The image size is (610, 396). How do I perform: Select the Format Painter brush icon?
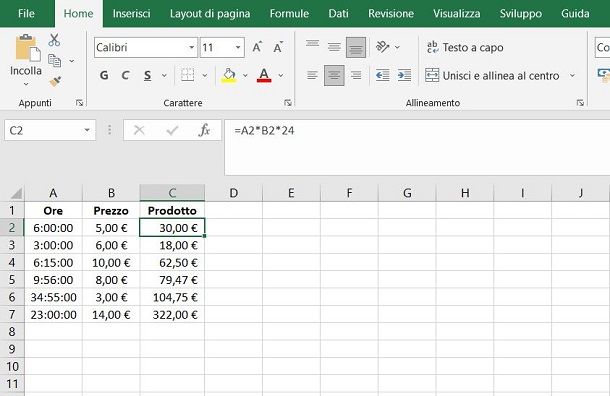point(55,81)
